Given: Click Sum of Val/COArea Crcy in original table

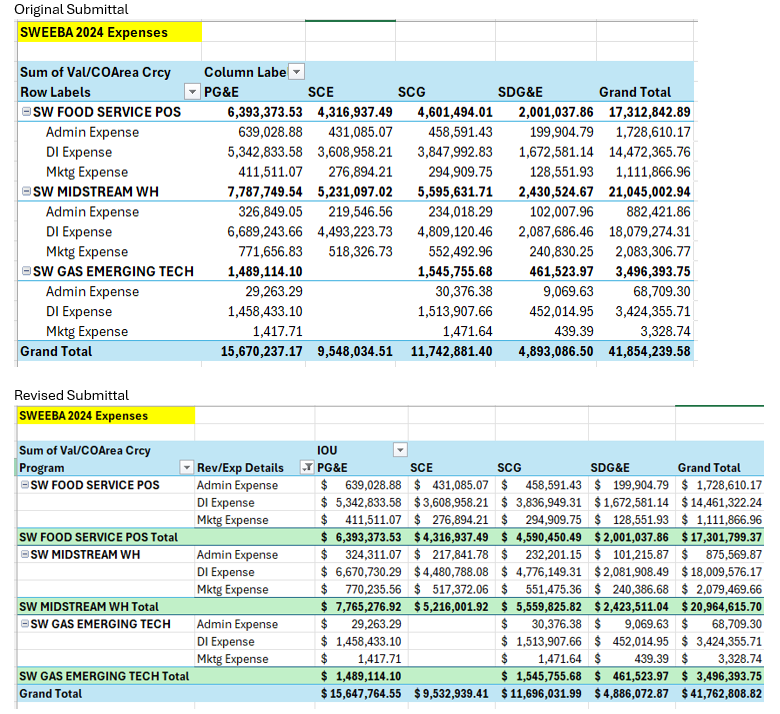Looking at the screenshot, I should (95, 72).
